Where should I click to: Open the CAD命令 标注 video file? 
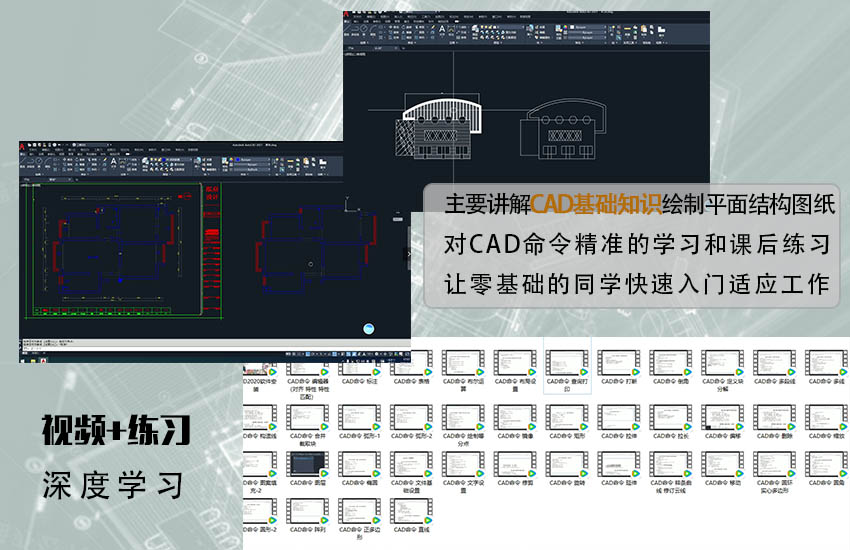[x=359, y=364]
